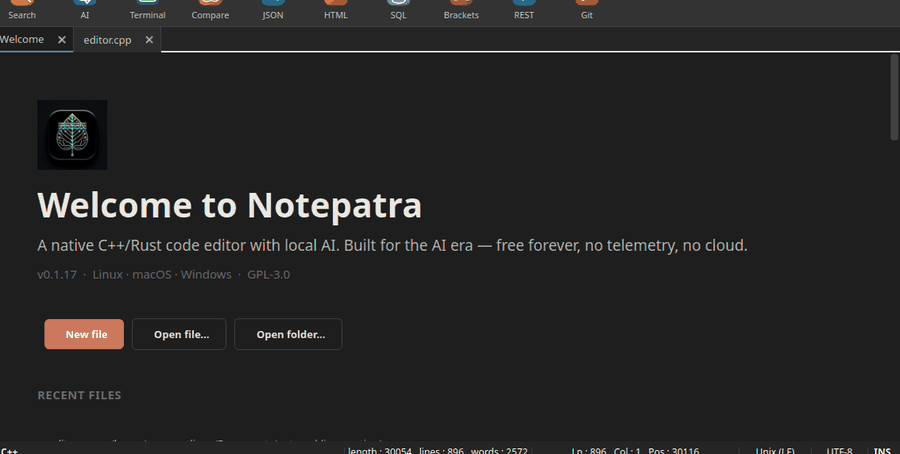This screenshot has width=900, height=454.
Task: Click the Unix (LF) line ending indicator
Action: click(775, 451)
